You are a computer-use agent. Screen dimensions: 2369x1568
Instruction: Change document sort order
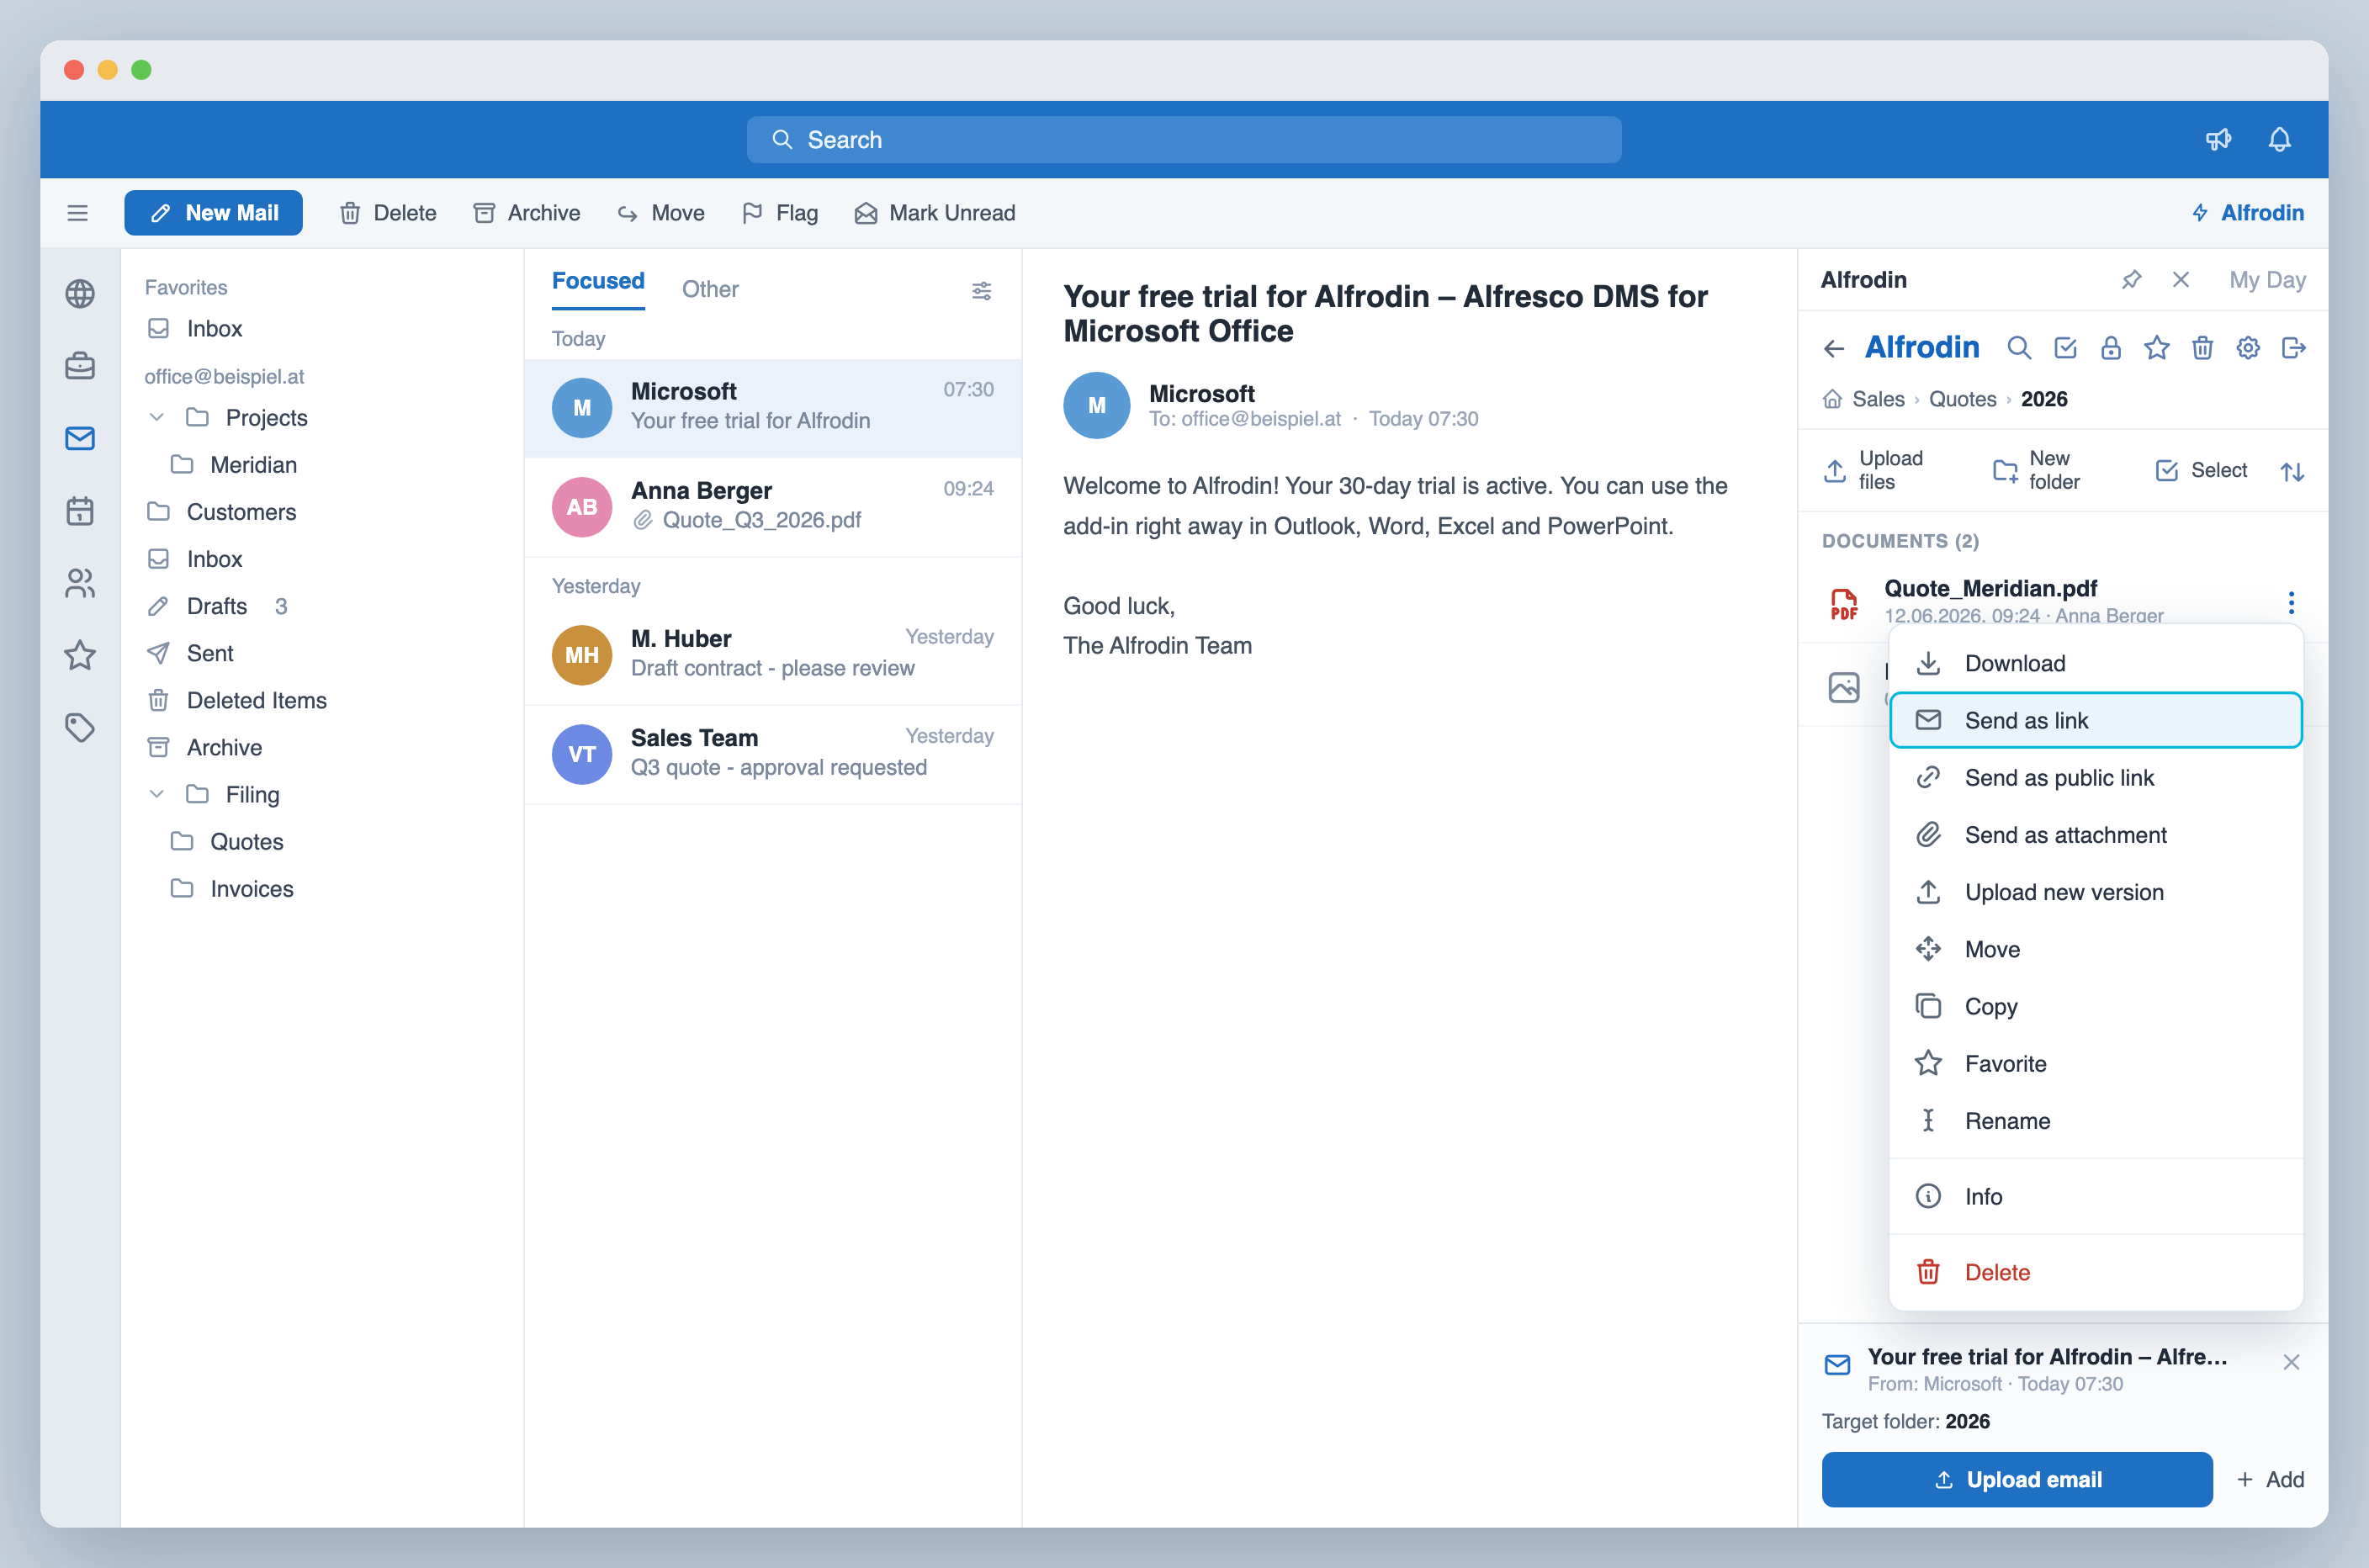tap(2292, 471)
